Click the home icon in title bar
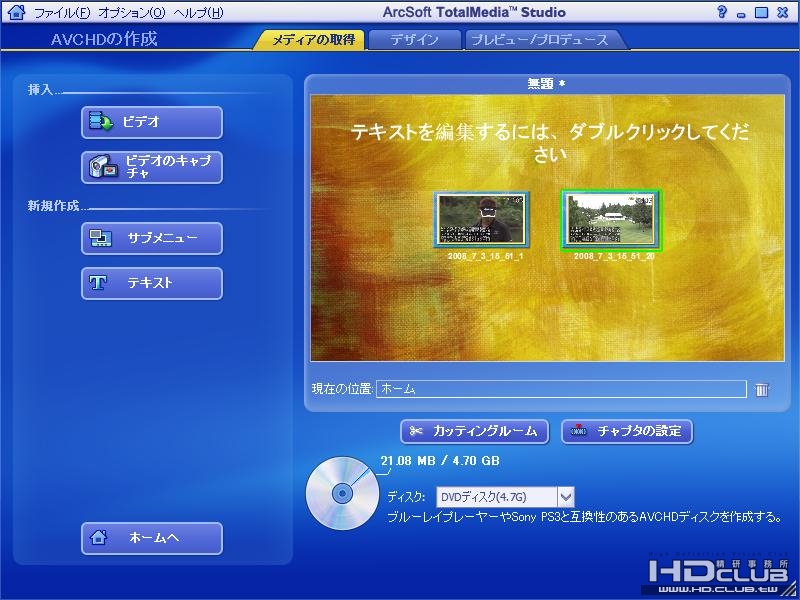 point(16,12)
